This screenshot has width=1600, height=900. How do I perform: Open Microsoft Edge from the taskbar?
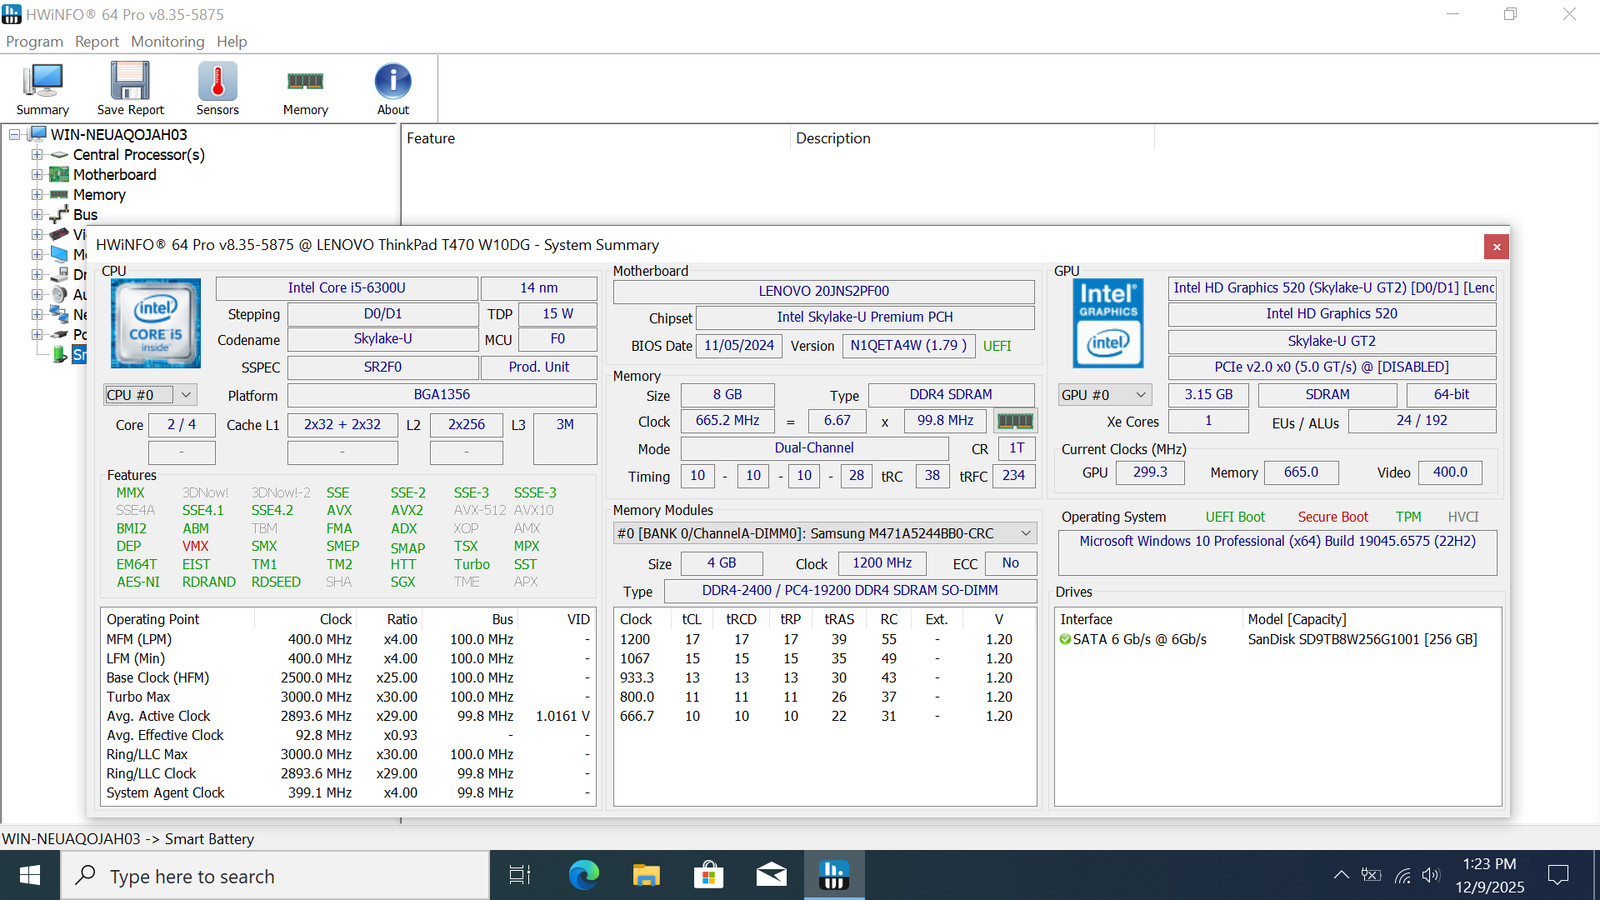tap(584, 876)
